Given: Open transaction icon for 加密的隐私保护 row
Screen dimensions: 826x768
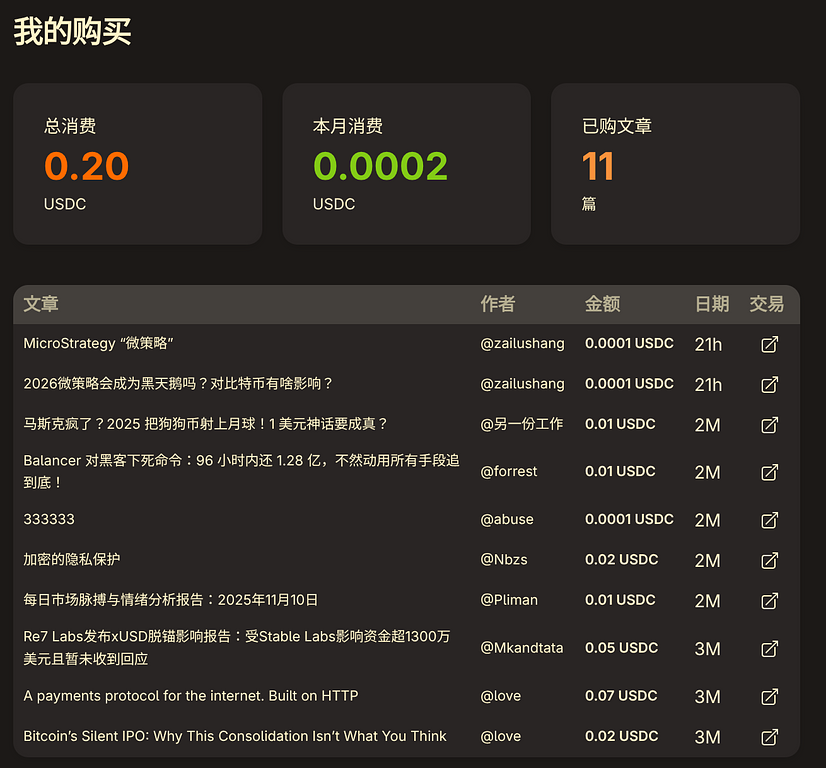Looking at the screenshot, I should [x=769, y=560].
